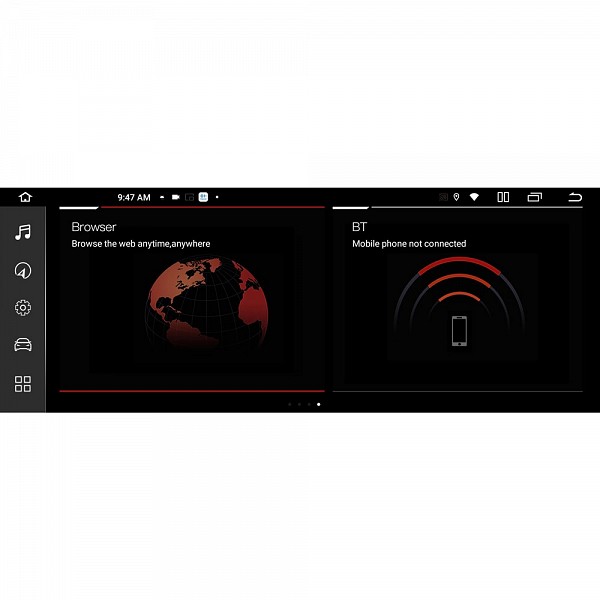The width and height of the screenshot is (600, 600).
Task: Open the recent apps overview
Action: click(x=535, y=197)
